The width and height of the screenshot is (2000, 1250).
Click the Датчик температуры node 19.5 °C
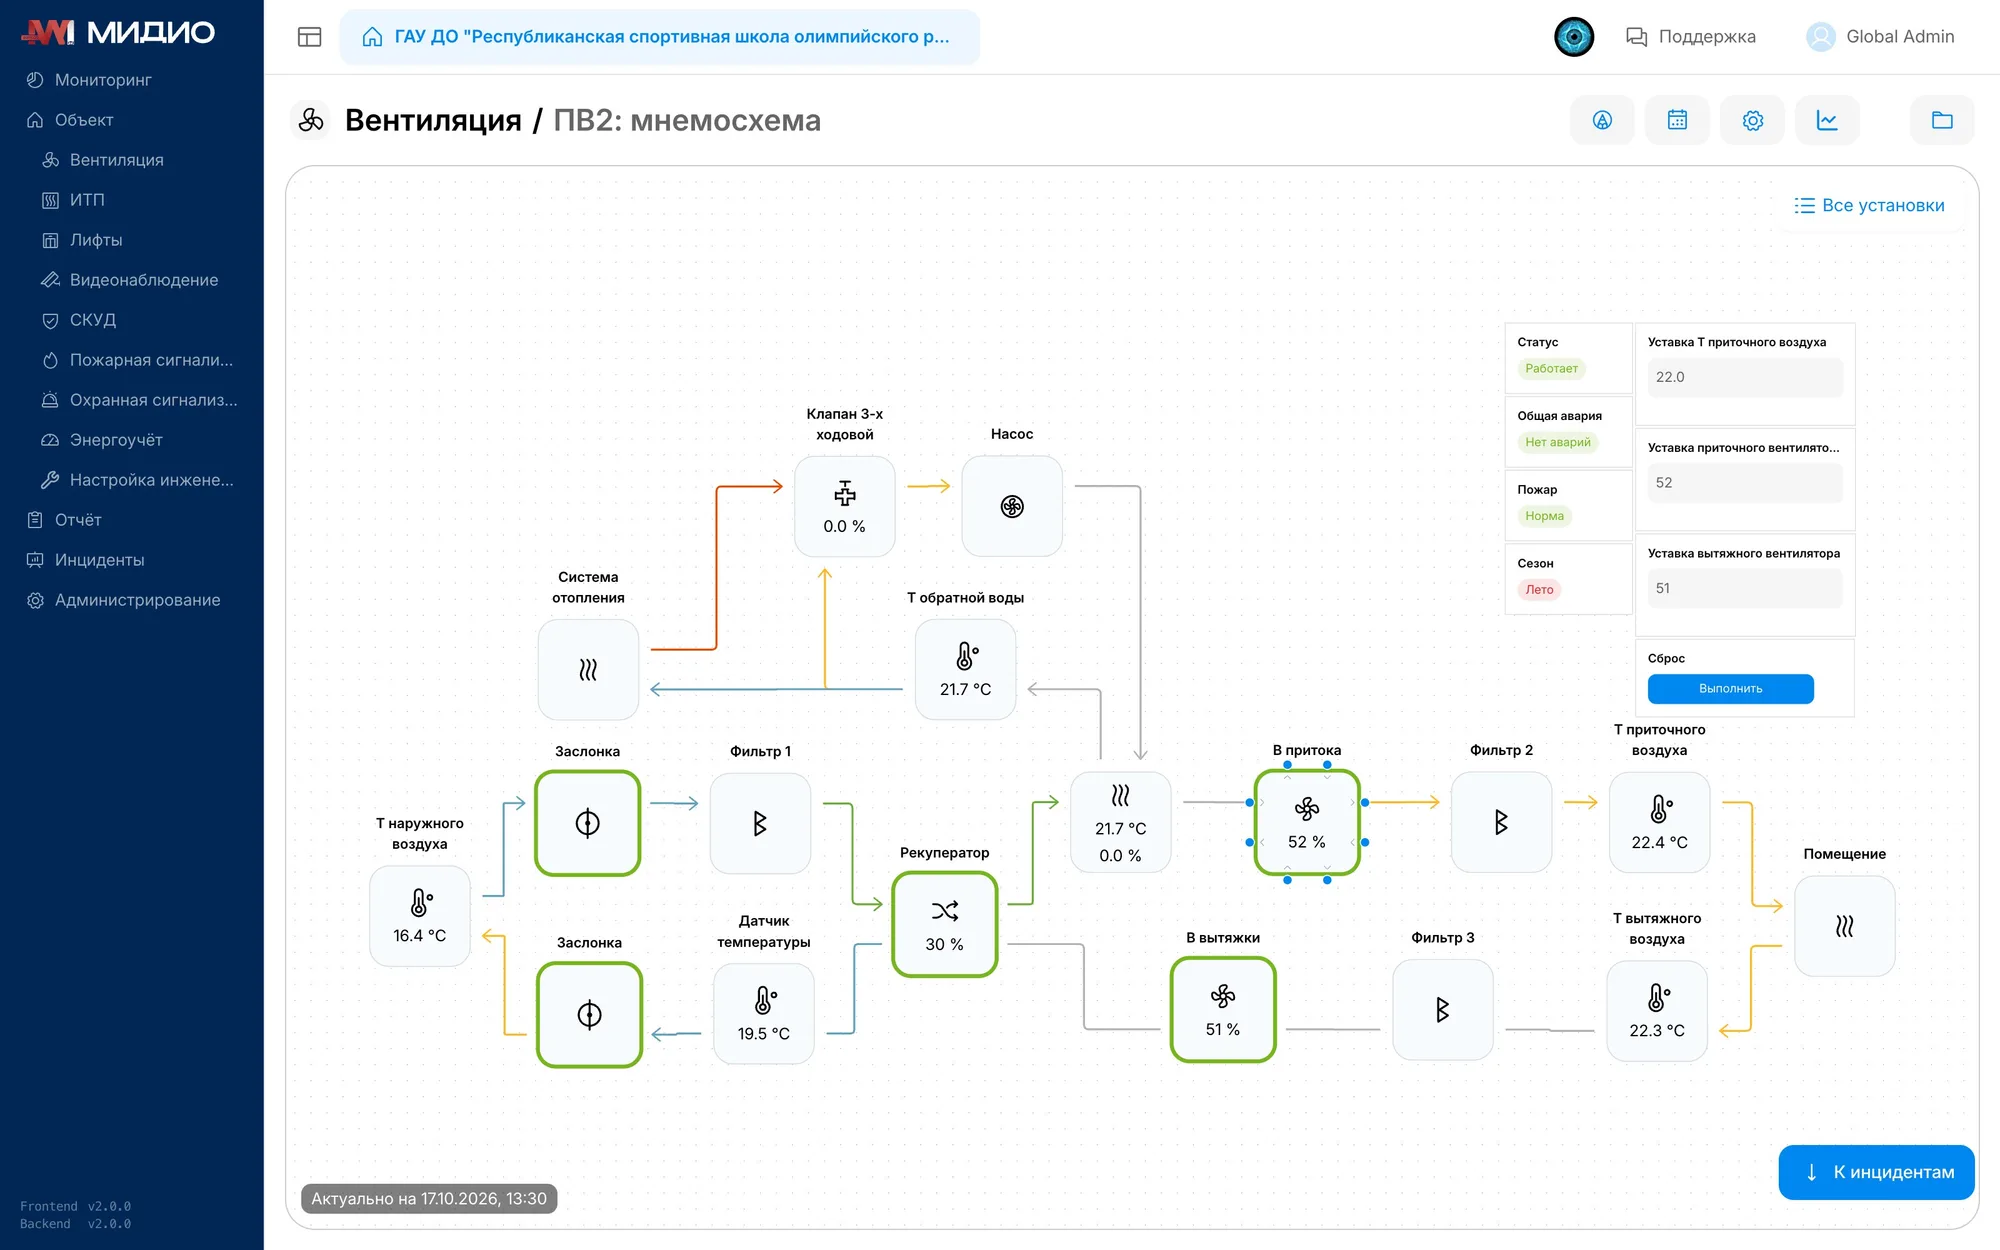[764, 1014]
